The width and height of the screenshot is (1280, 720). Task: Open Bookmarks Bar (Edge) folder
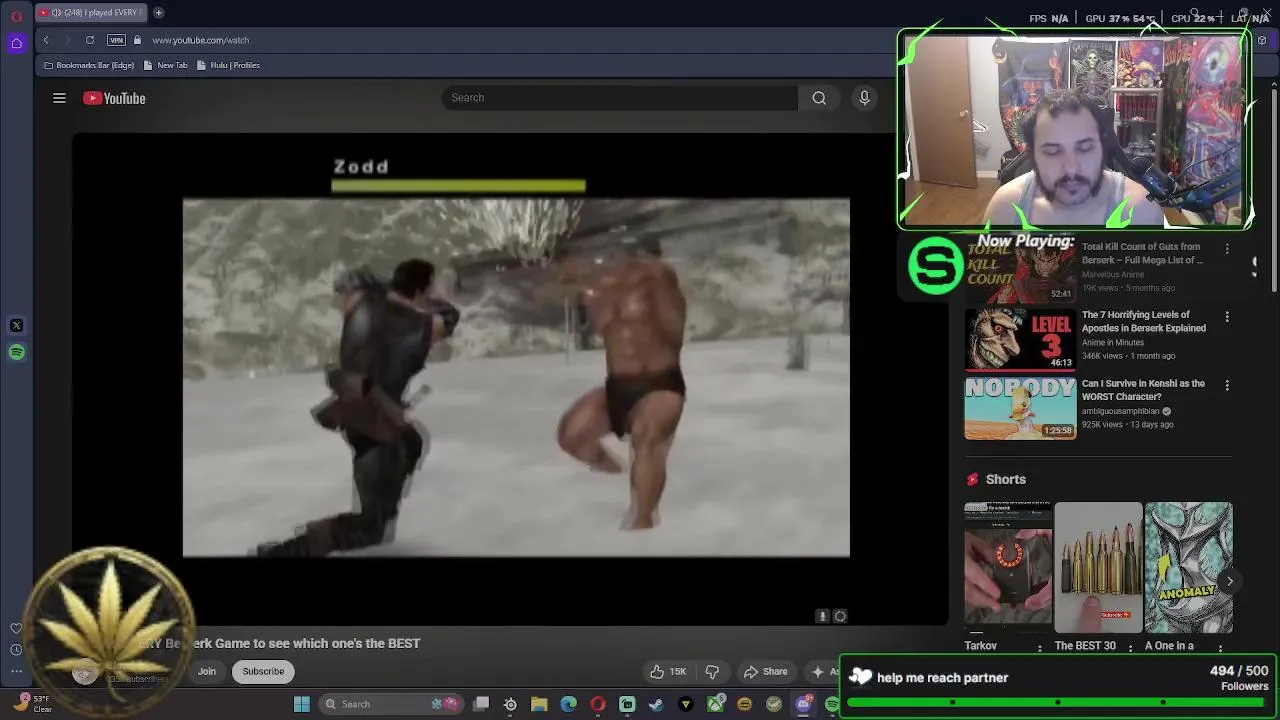coord(89,65)
